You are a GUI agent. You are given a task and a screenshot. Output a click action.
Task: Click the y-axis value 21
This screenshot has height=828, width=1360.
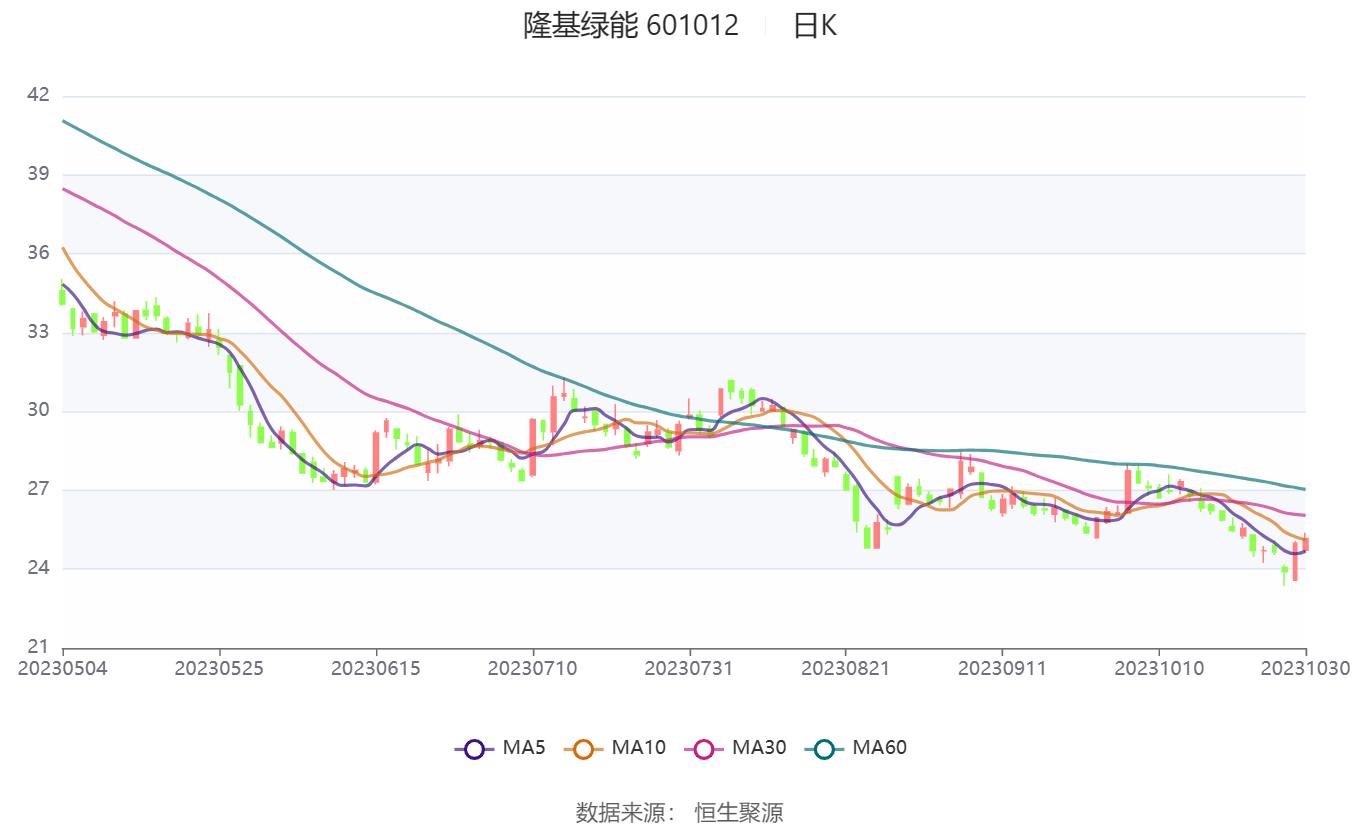(38, 647)
